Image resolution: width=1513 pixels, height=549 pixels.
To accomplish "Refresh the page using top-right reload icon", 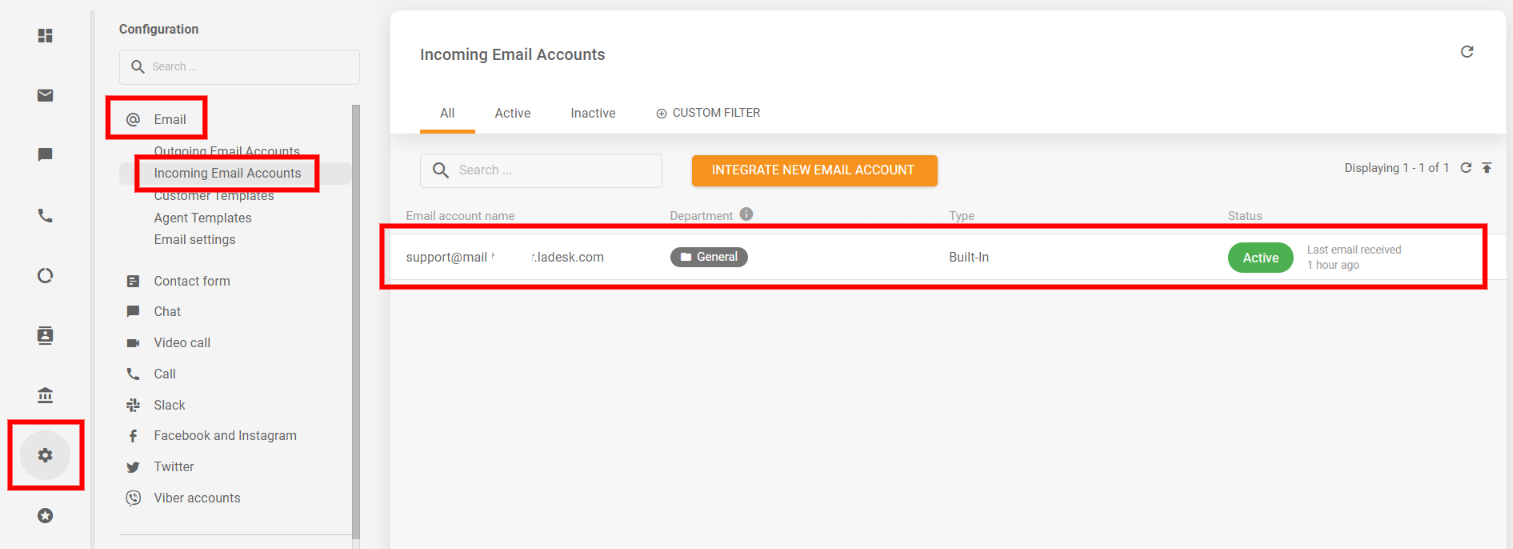I will click(x=1467, y=52).
